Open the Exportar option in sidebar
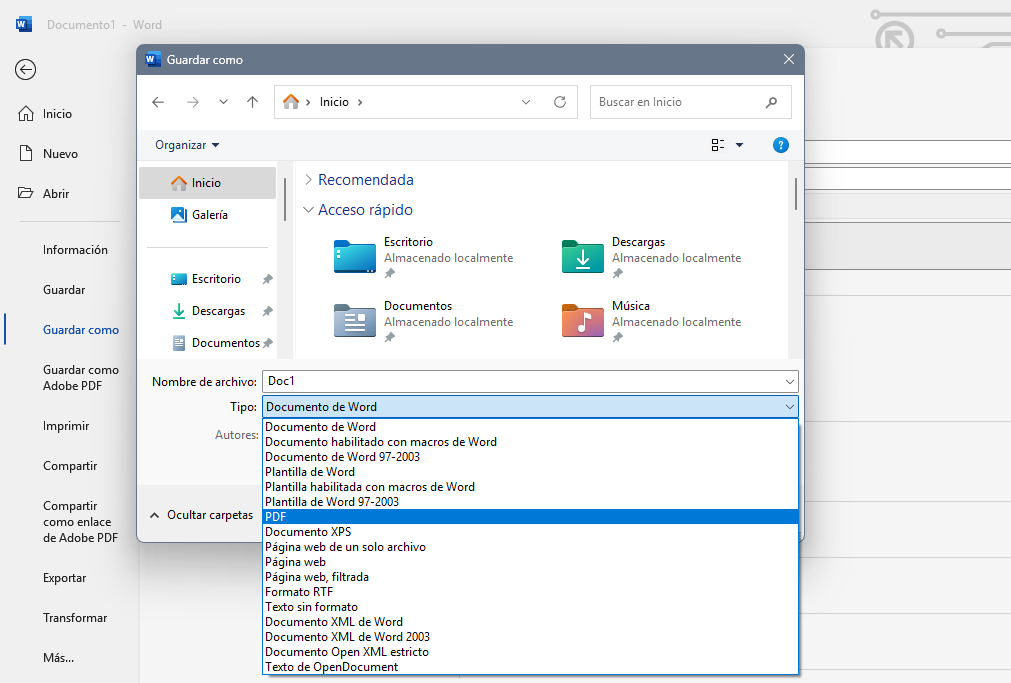 65,578
